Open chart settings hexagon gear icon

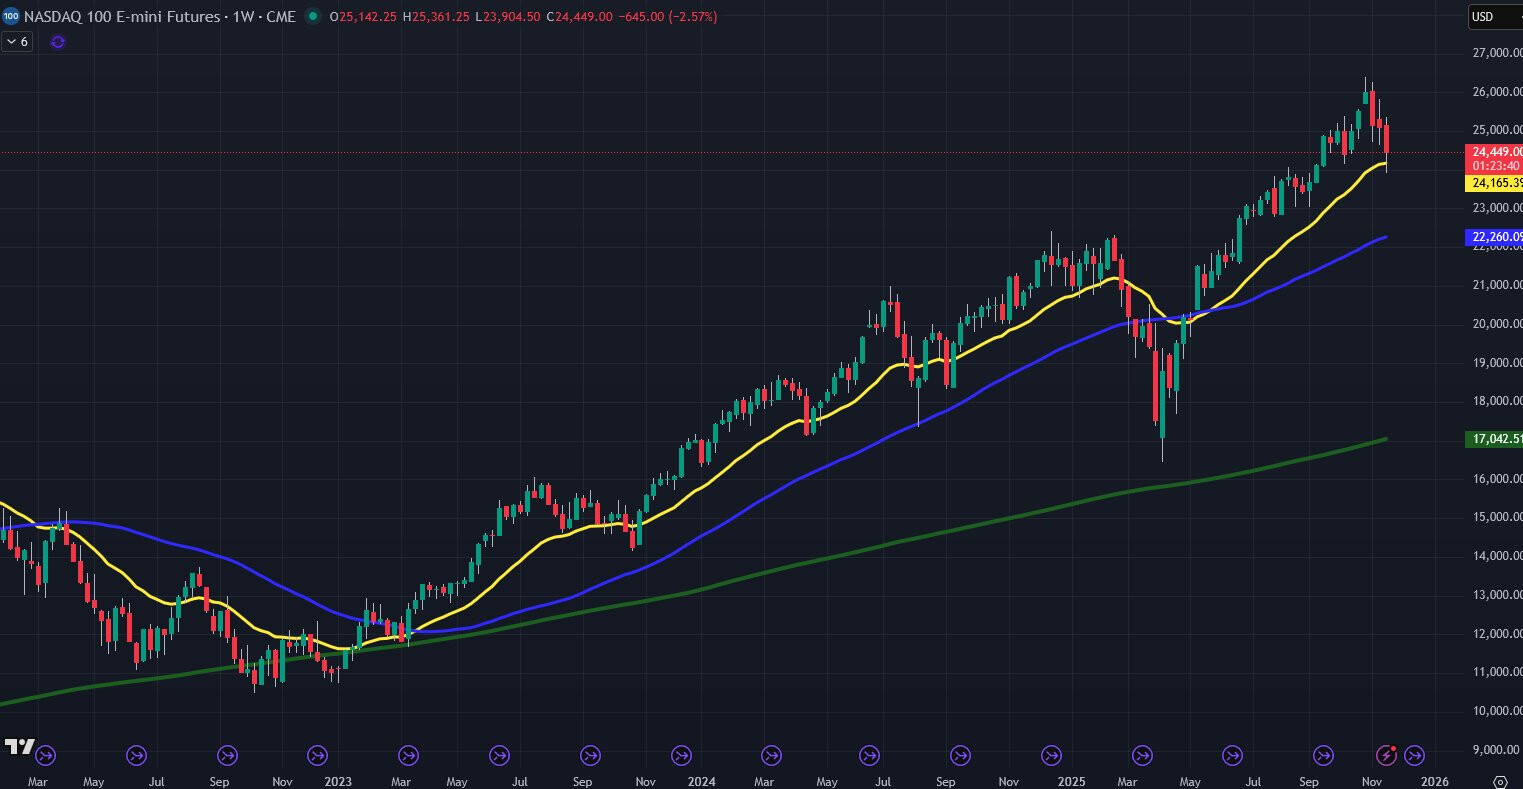pyautogui.click(x=1499, y=781)
